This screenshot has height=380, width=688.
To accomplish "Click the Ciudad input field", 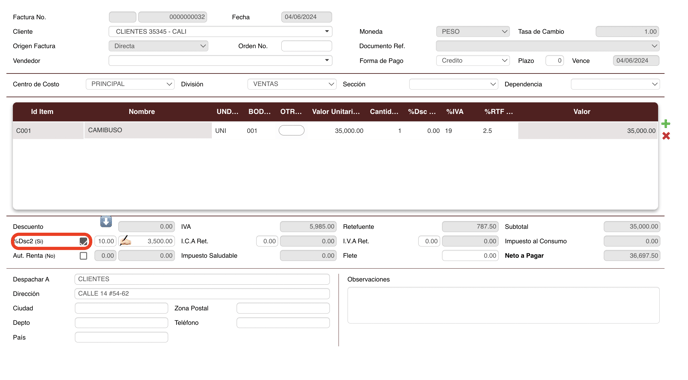I will (122, 308).
